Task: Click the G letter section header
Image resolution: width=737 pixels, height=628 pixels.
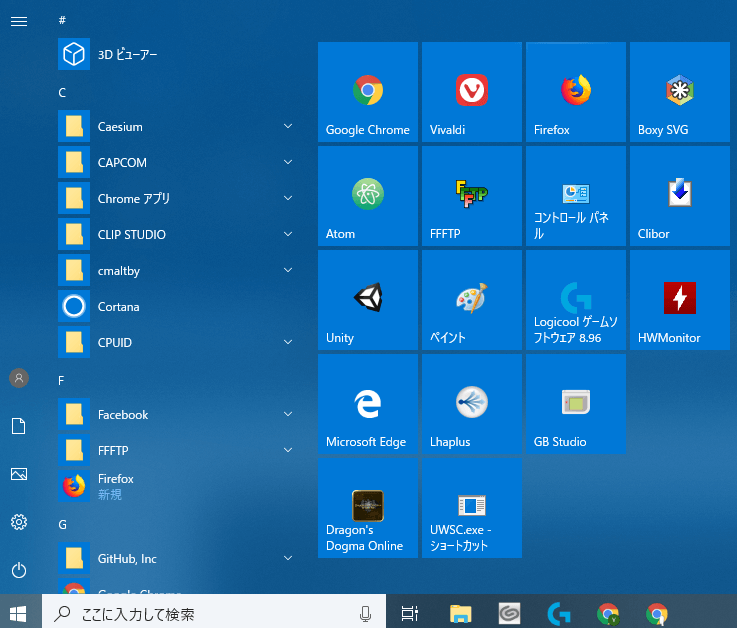Action: 63,525
